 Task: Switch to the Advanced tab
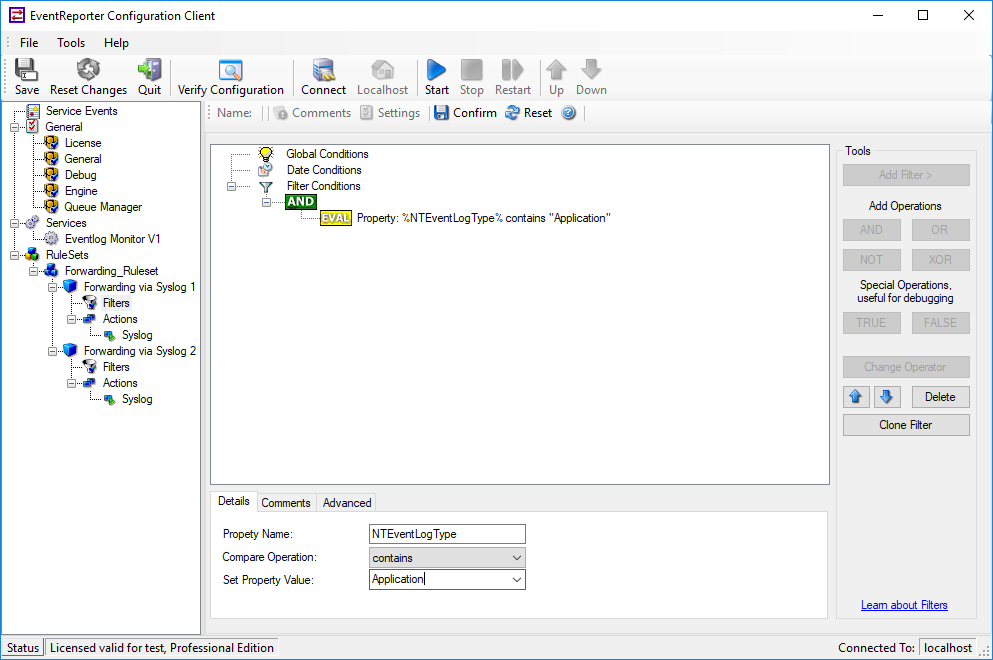pyautogui.click(x=347, y=502)
